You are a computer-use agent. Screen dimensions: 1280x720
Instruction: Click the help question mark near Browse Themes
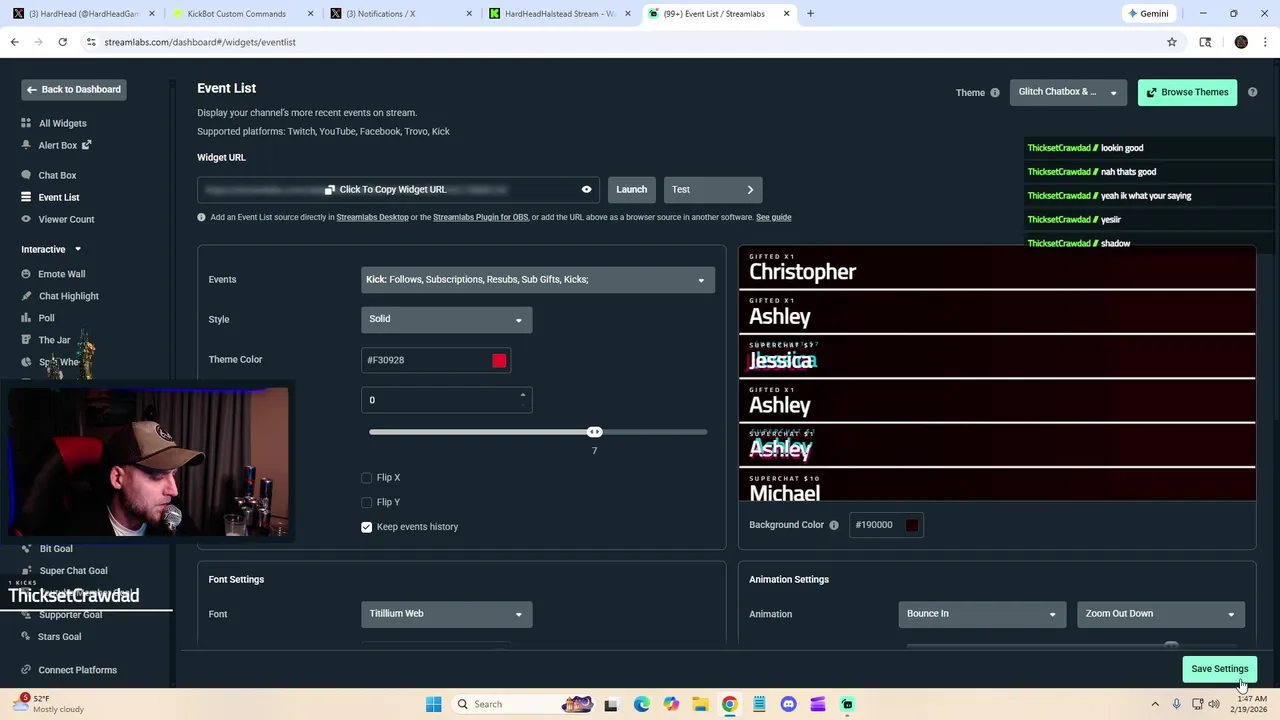[1252, 92]
